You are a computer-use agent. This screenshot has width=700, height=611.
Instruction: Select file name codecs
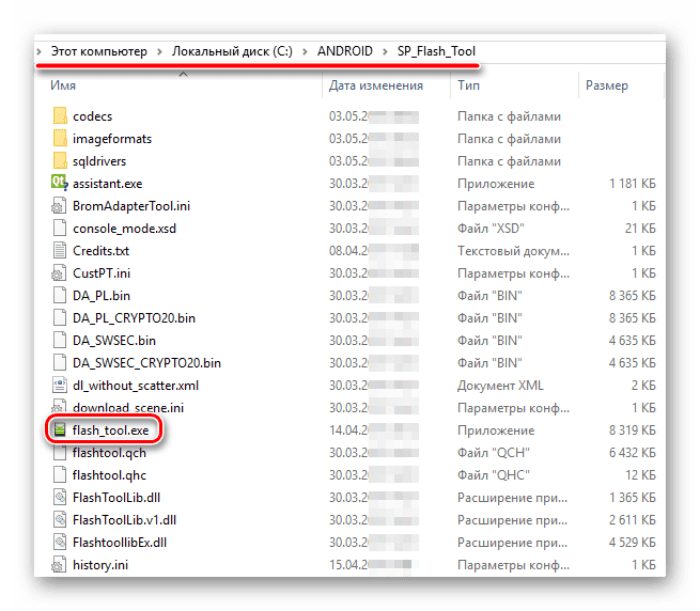[92, 116]
